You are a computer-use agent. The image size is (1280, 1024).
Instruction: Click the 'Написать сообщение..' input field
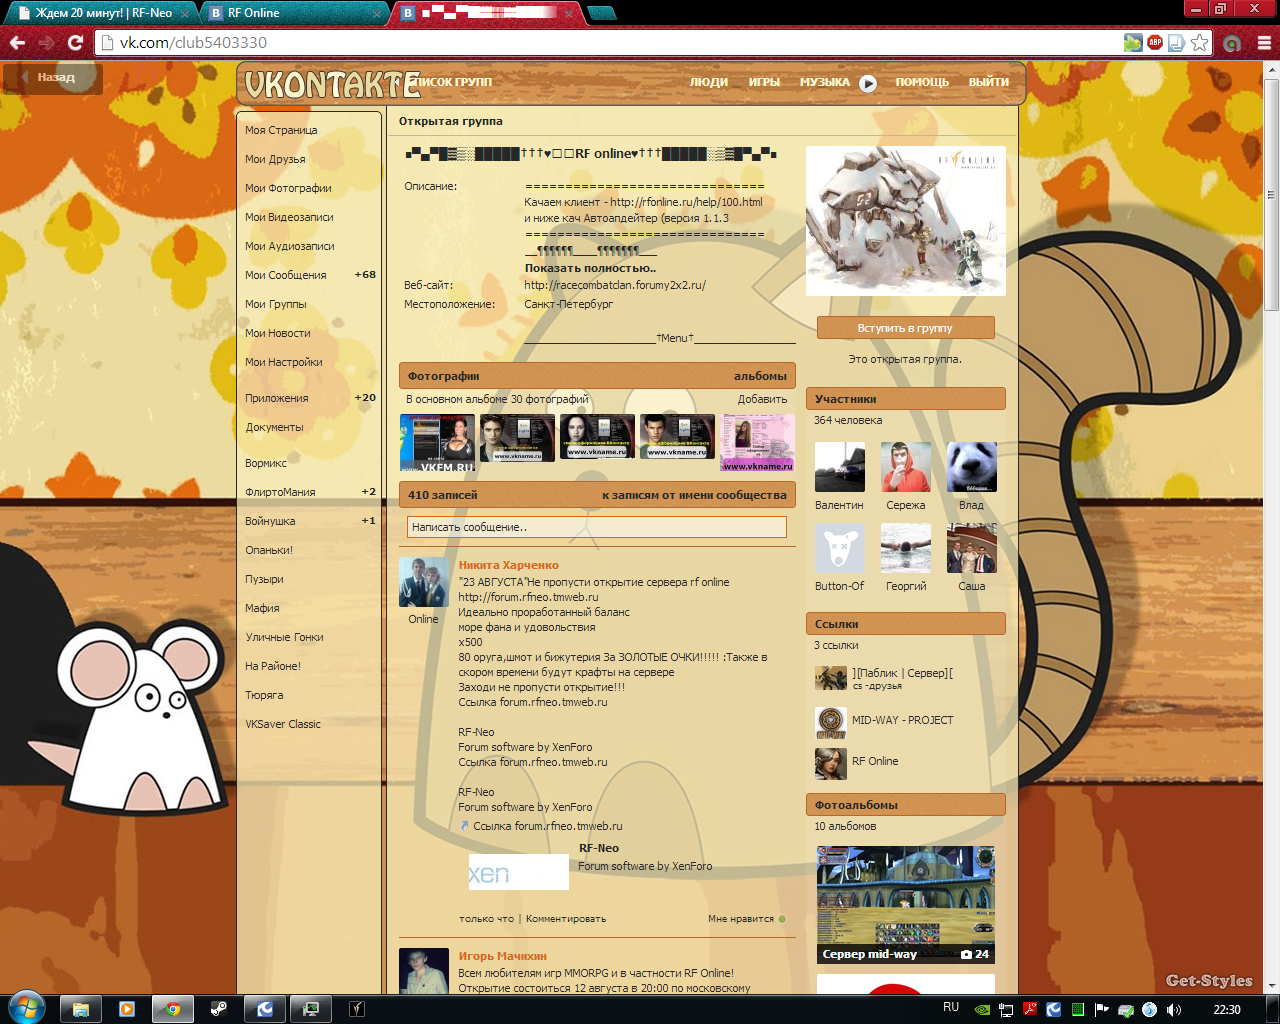tap(597, 527)
